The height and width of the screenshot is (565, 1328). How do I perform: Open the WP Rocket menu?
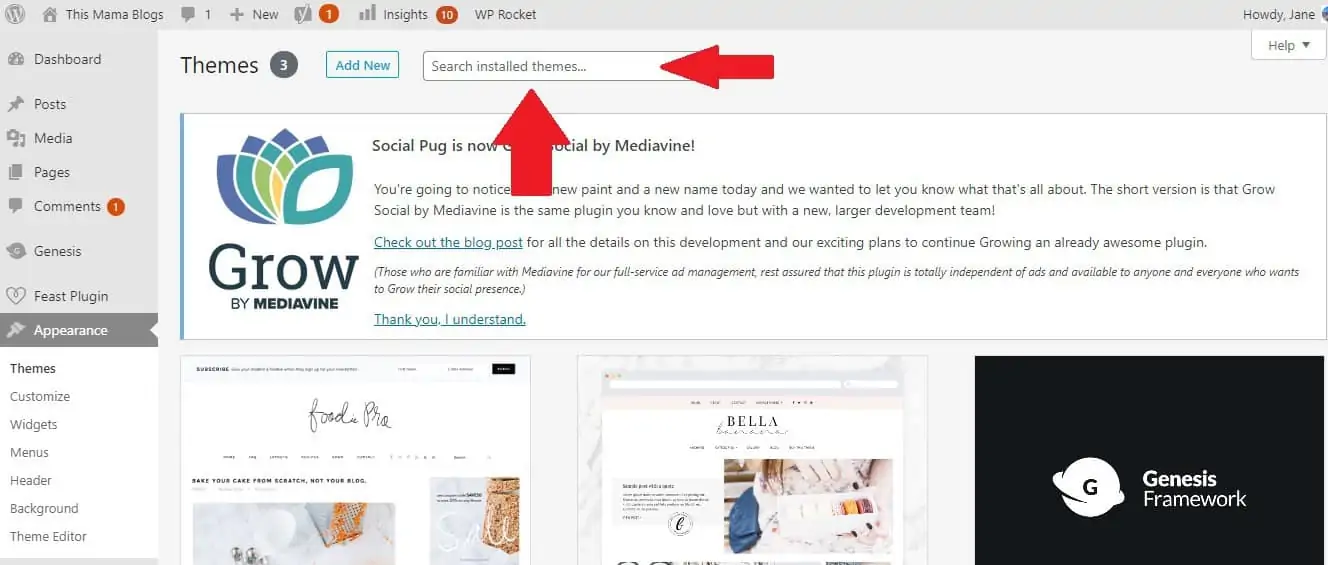[x=505, y=14]
